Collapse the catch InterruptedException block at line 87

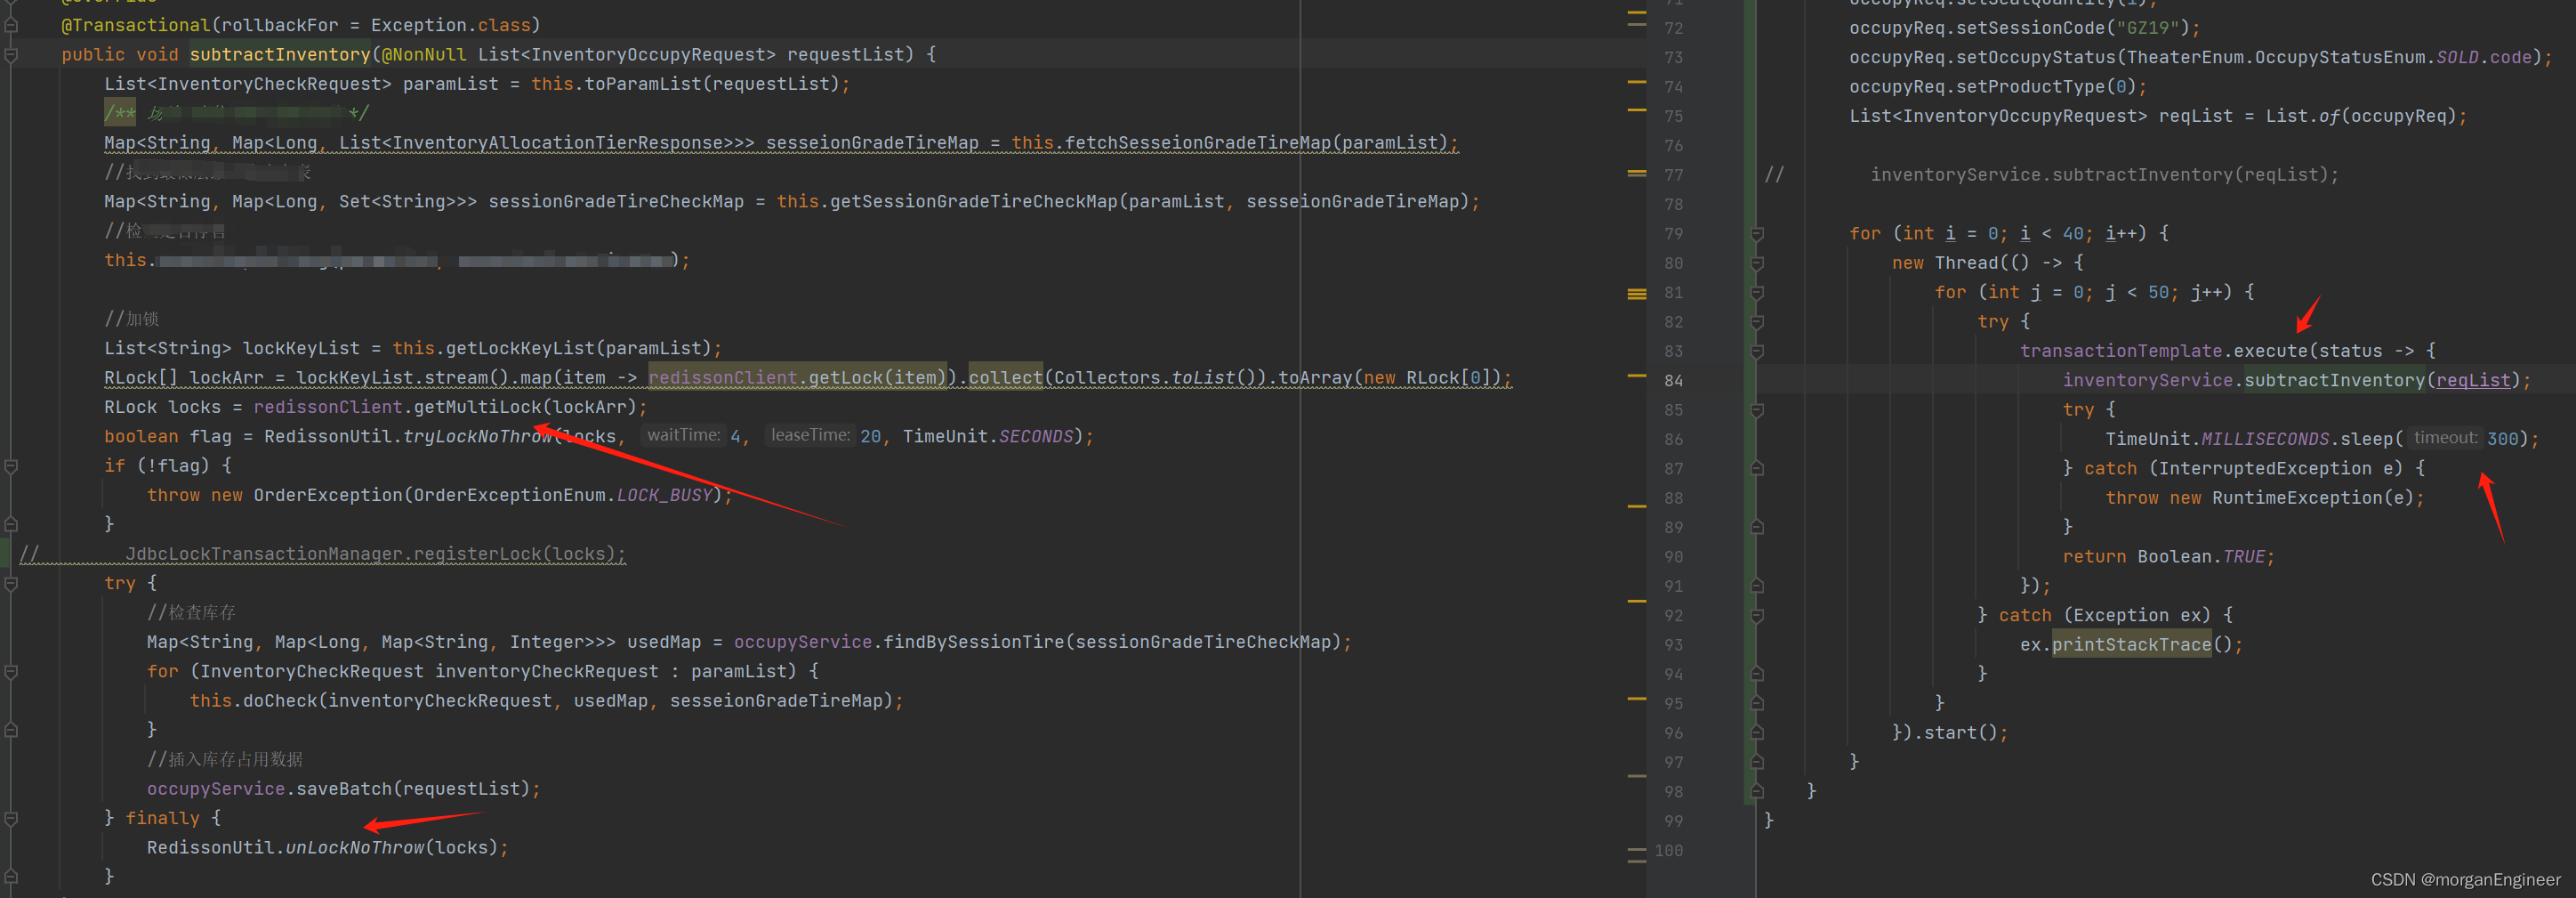pos(1757,468)
